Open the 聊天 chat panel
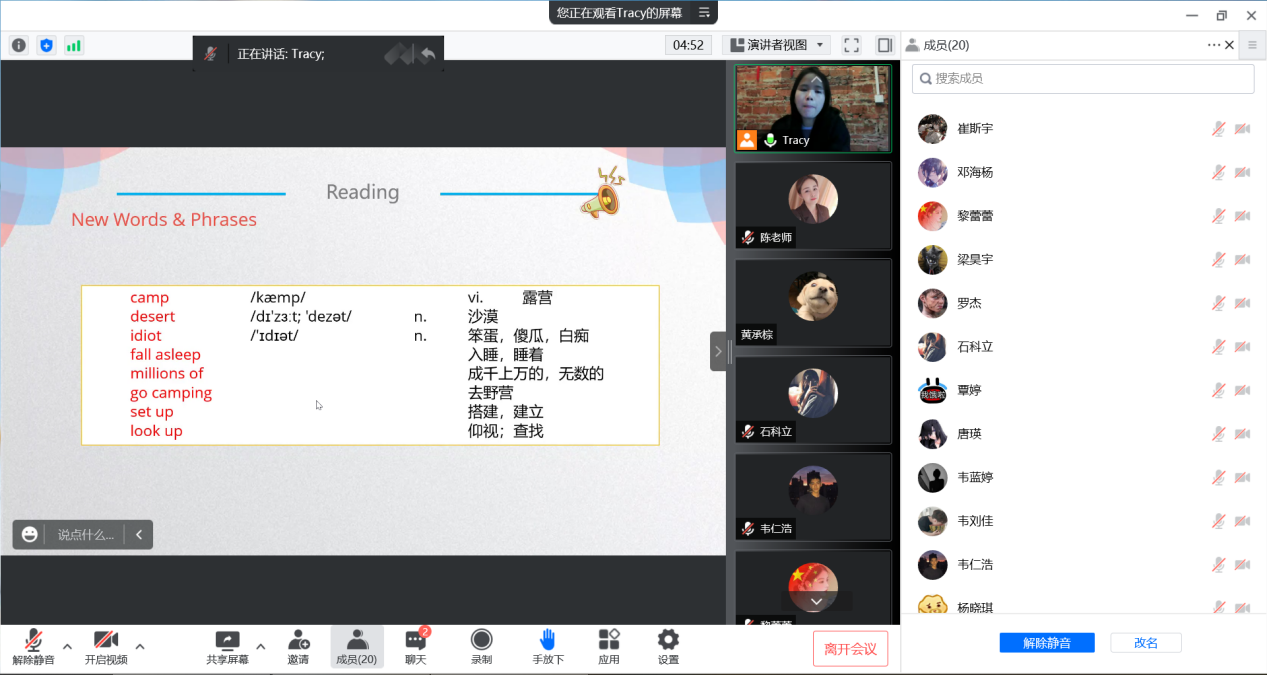 click(415, 641)
